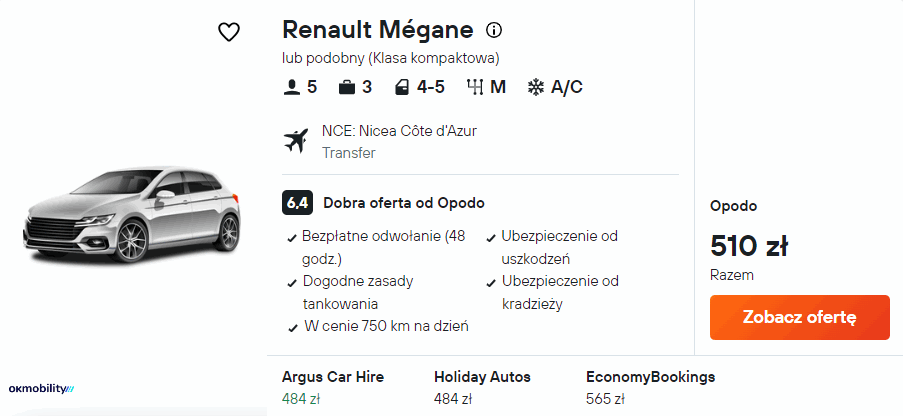Click the car doors icon
The image size is (903, 416).
401,87
